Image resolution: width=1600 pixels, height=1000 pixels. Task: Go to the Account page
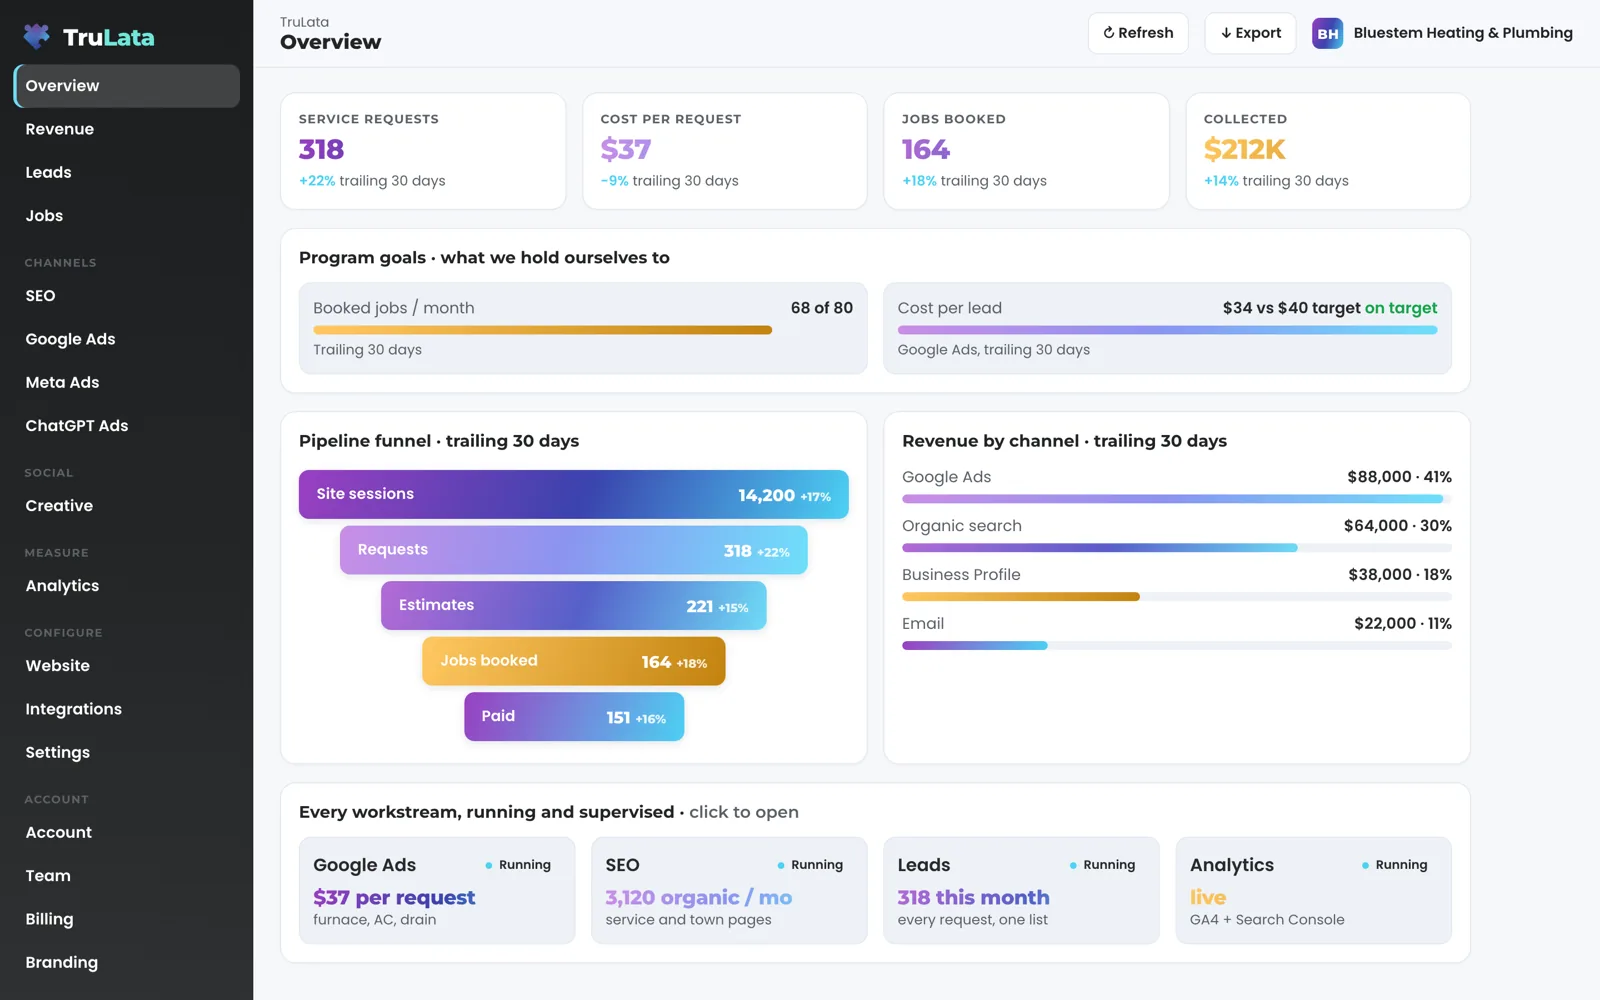pyautogui.click(x=127, y=832)
